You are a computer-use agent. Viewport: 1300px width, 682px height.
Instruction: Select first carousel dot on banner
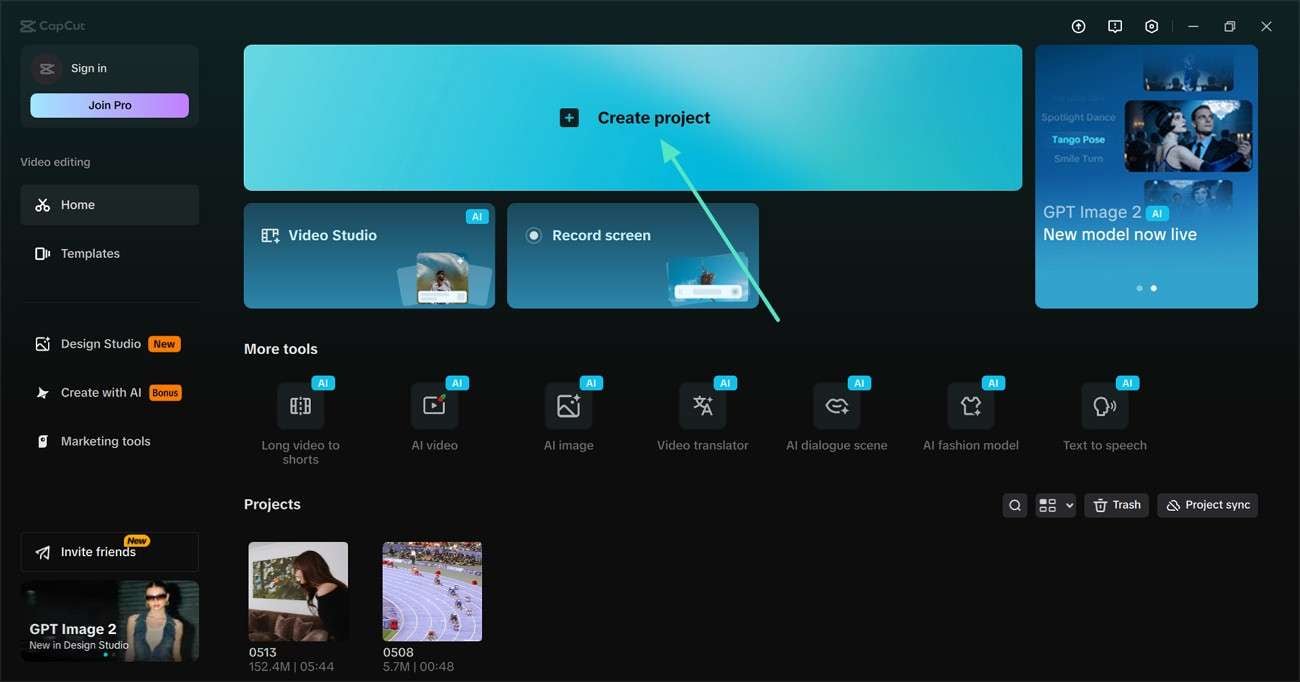click(x=1140, y=288)
